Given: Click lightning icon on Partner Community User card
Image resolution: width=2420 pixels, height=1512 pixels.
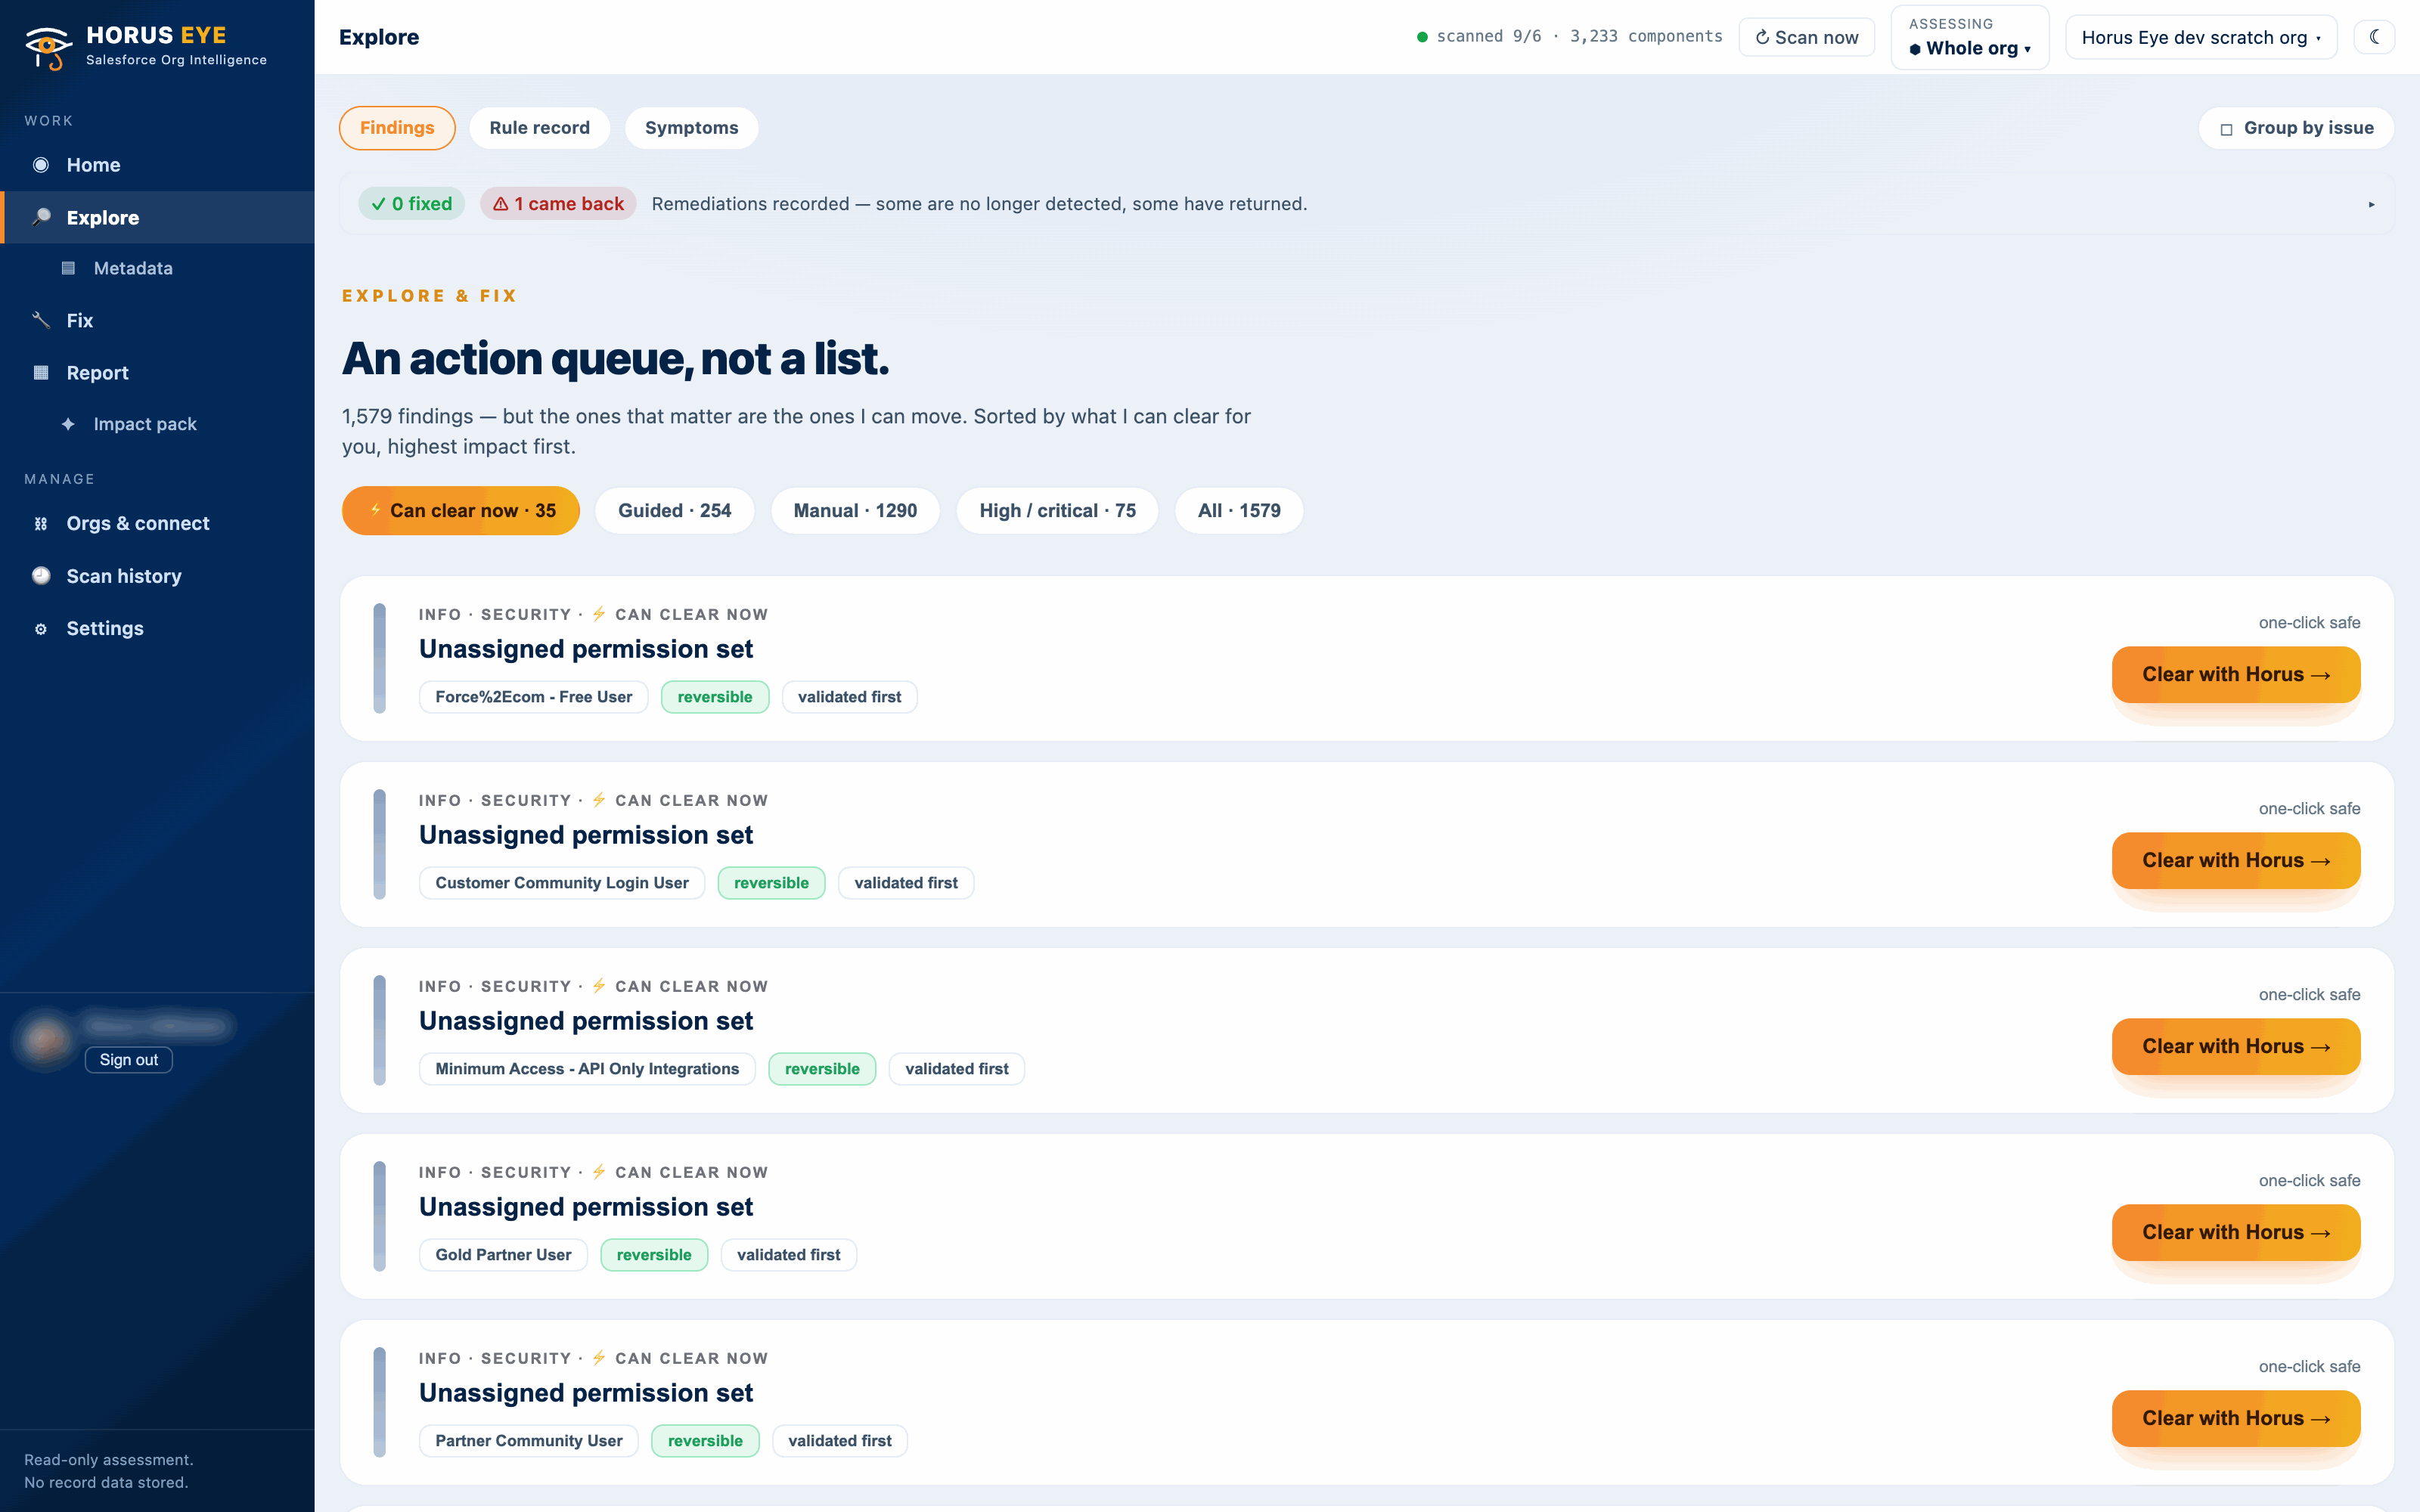Looking at the screenshot, I should coord(599,1358).
